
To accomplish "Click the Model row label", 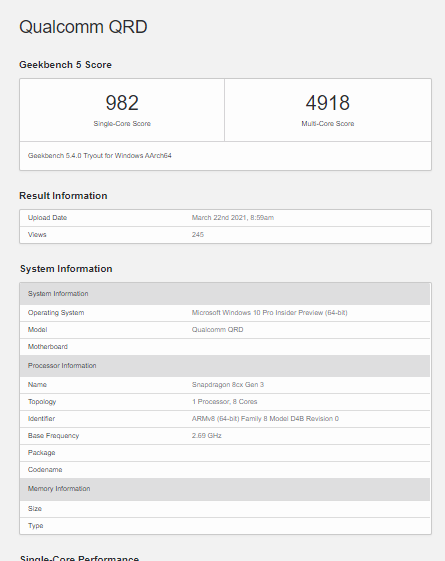I will [x=38, y=330].
